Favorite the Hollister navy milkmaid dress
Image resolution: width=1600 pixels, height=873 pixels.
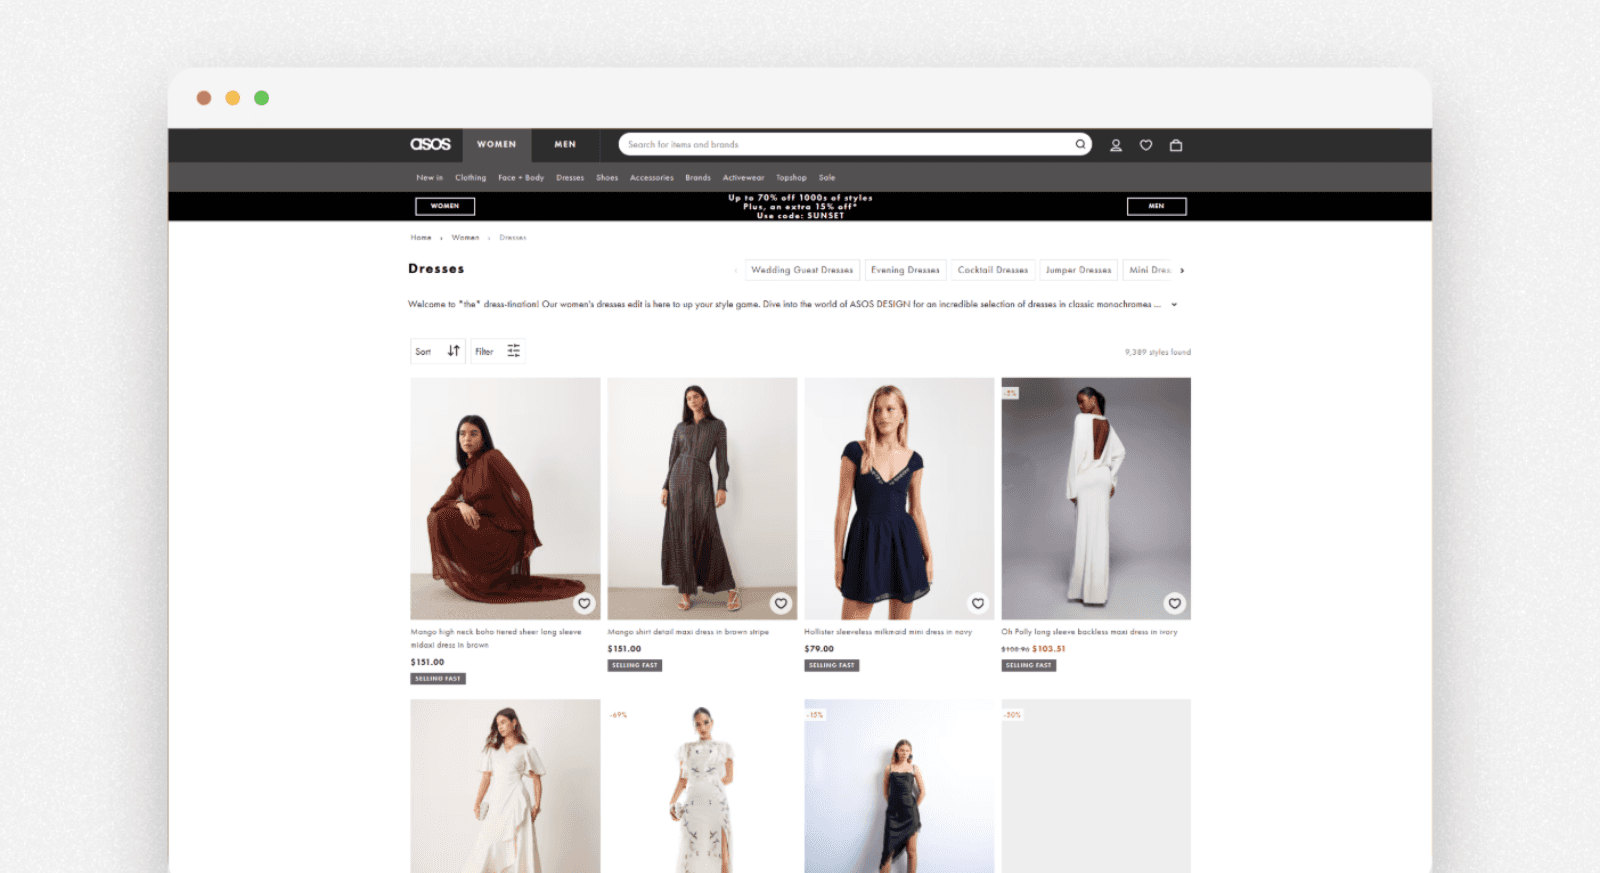point(978,603)
